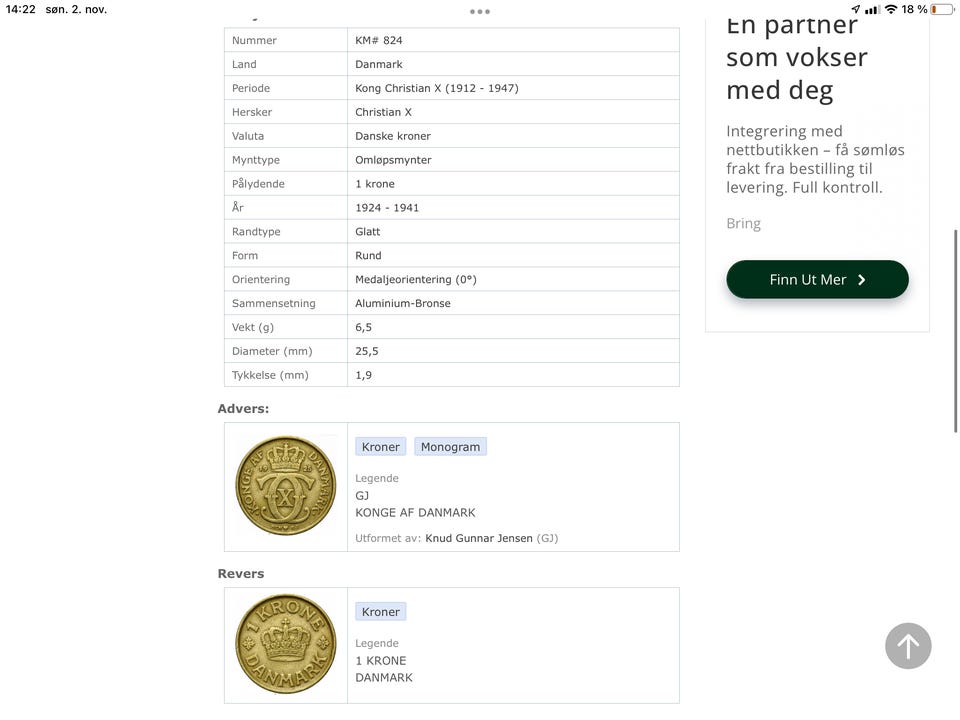Tap the status bar clock showing 14:22
The height and width of the screenshot is (720, 960).
pyautogui.click(x=20, y=9)
